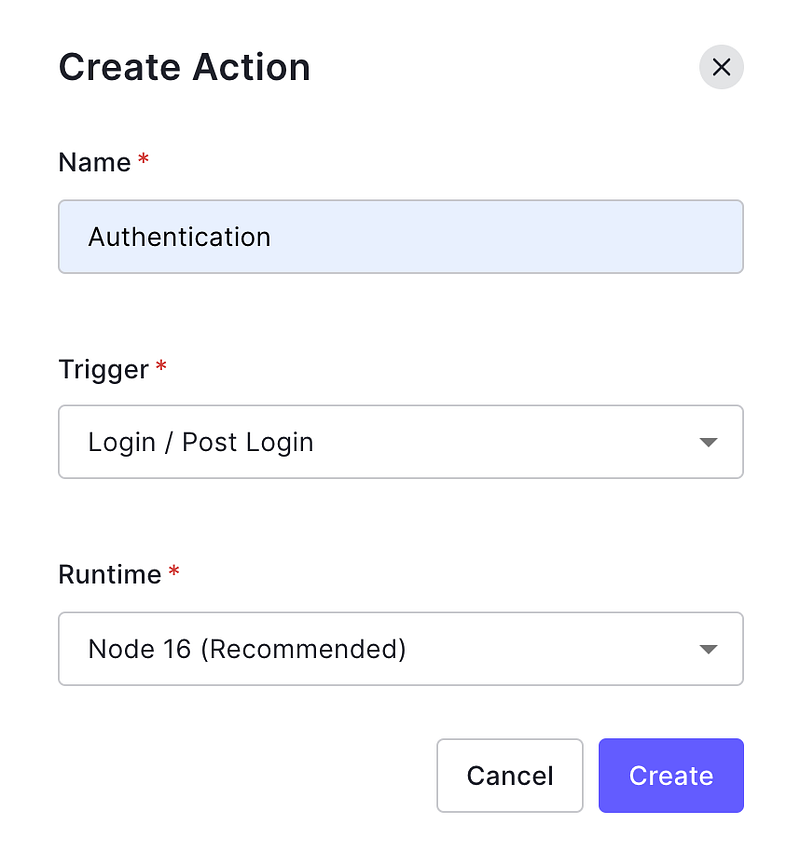Image resolution: width=800 pixels, height=850 pixels.
Task: Click the Name field label
Action: pyautogui.click(x=94, y=163)
